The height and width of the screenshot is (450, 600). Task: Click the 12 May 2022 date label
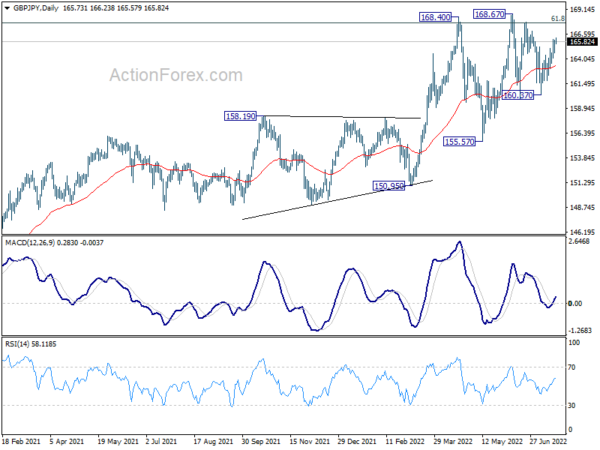[502, 441]
